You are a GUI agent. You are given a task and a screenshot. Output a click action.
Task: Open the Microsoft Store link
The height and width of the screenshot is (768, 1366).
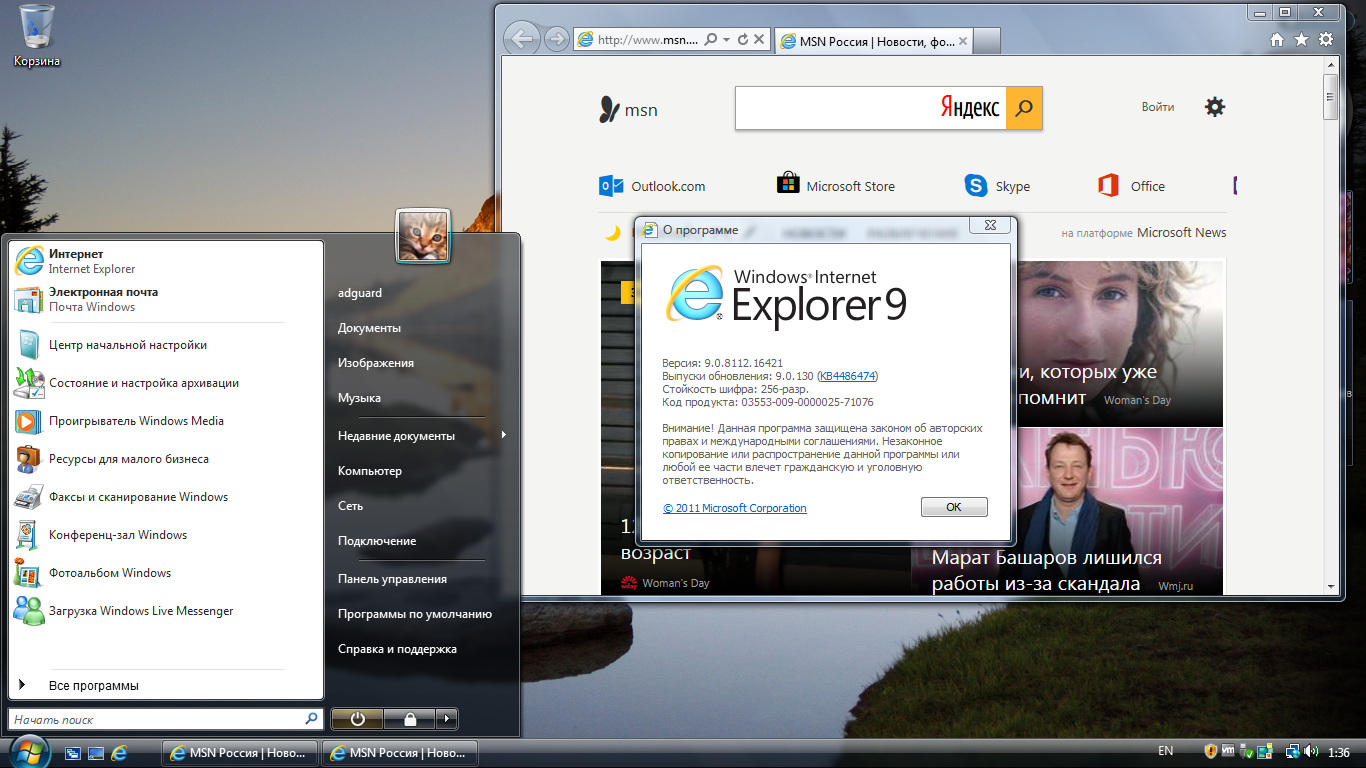click(836, 186)
